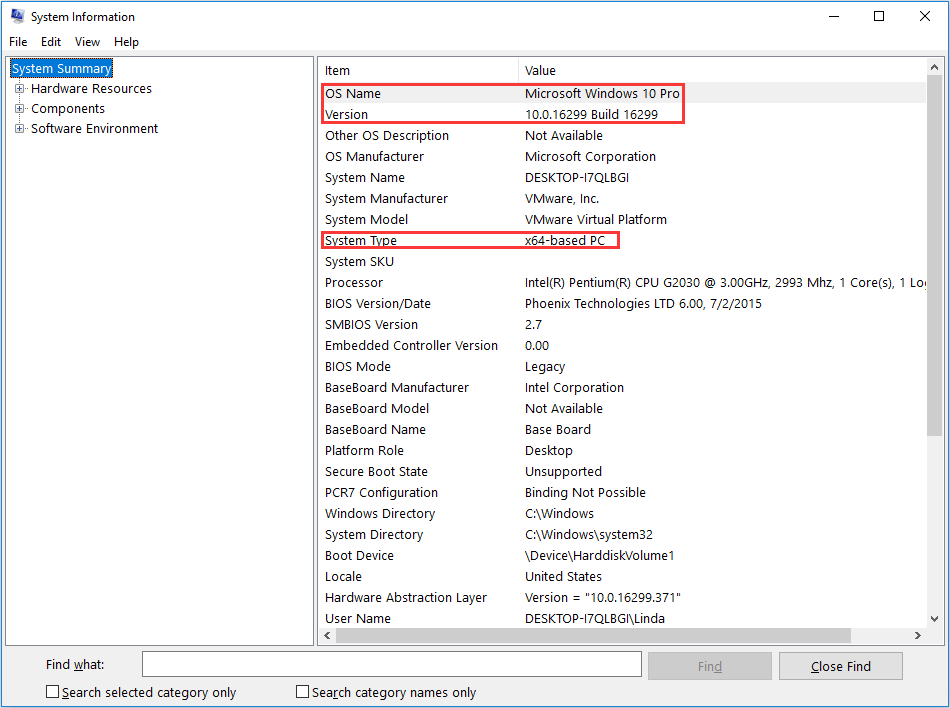Viewport: 950px width, 708px height.
Task: Select the OS Name row
Action: click(x=622, y=93)
